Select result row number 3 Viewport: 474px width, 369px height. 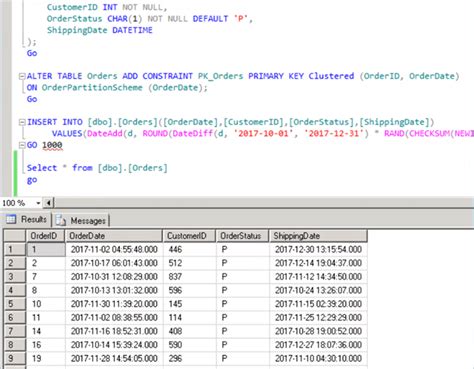tap(15, 277)
